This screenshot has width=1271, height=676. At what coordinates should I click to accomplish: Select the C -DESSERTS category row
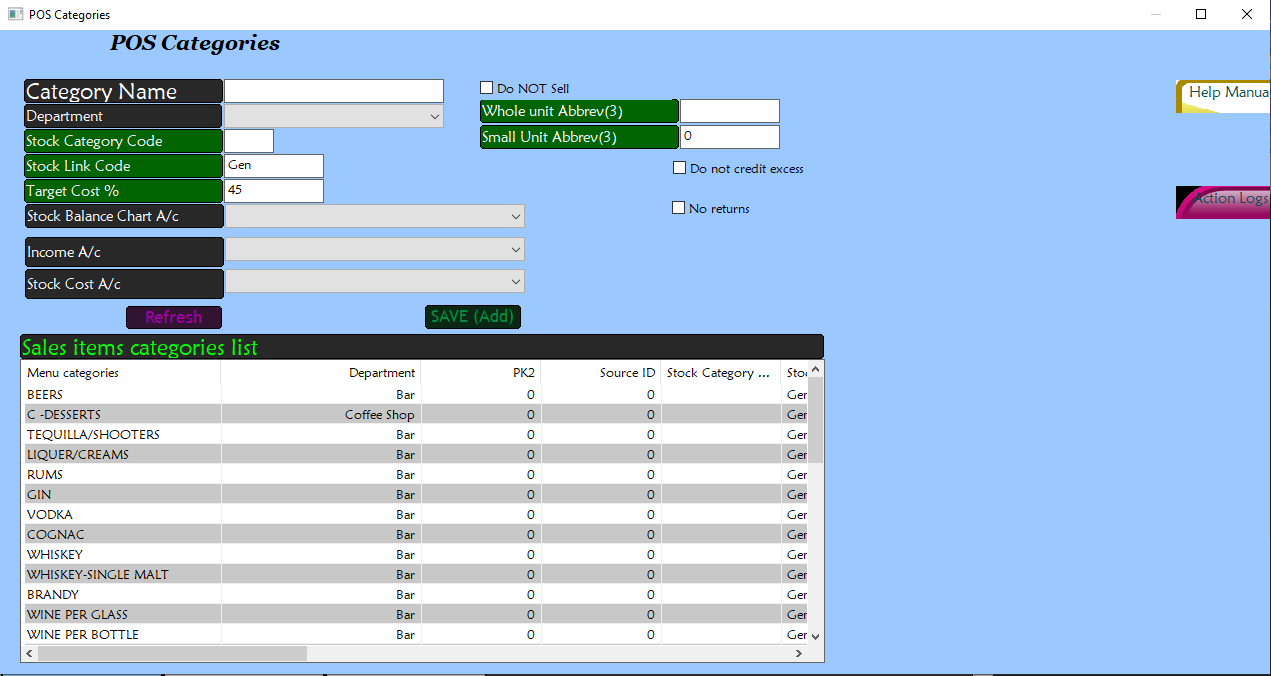[414, 415]
